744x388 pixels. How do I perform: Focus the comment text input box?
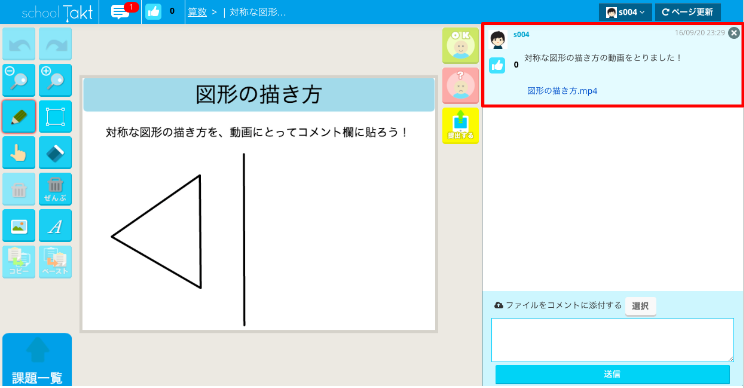(612, 340)
